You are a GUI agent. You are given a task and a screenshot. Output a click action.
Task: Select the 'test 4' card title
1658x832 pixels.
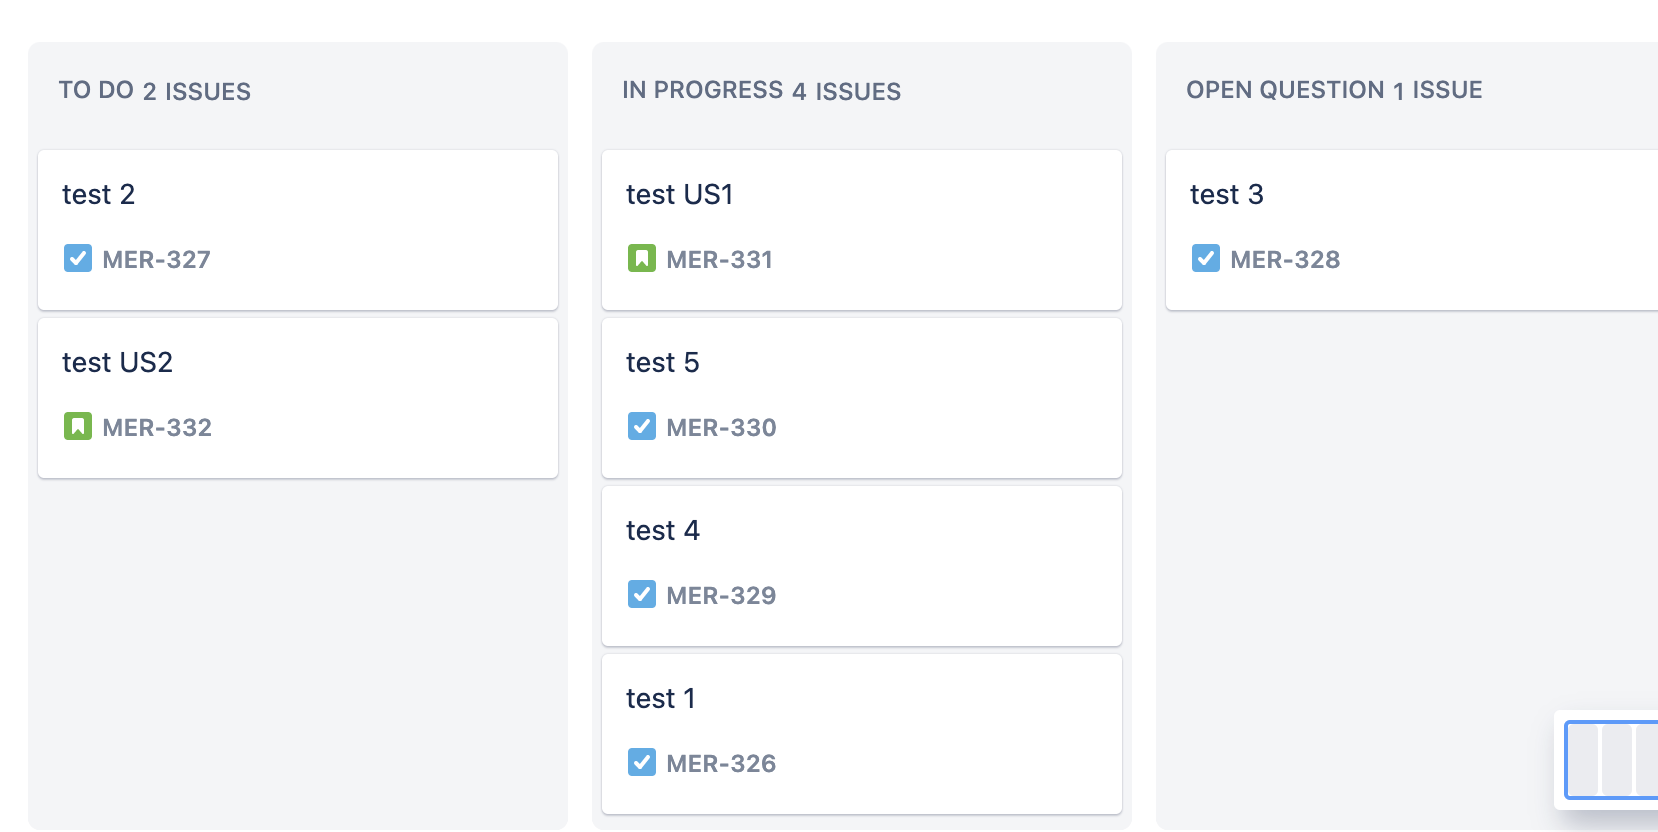(662, 530)
